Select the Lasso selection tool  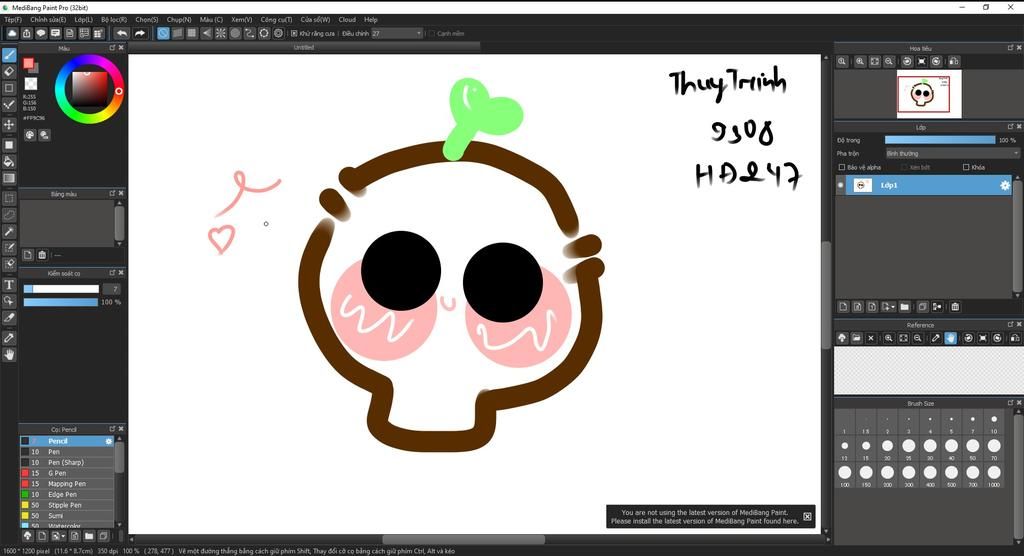(x=9, y=214)
